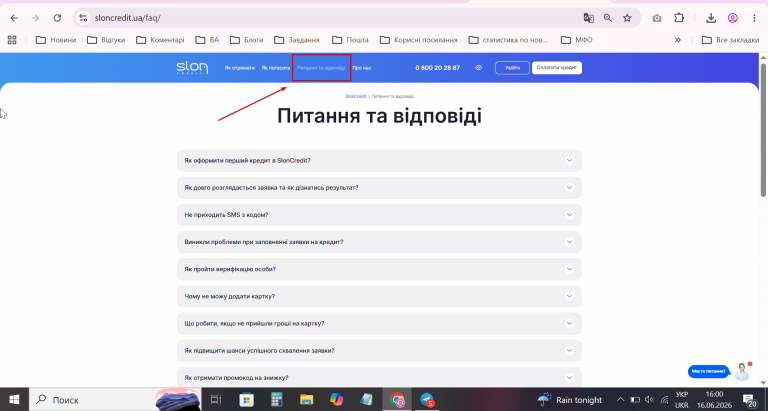Expand 'Як довго розглядається заявка' question

[379, 188]
